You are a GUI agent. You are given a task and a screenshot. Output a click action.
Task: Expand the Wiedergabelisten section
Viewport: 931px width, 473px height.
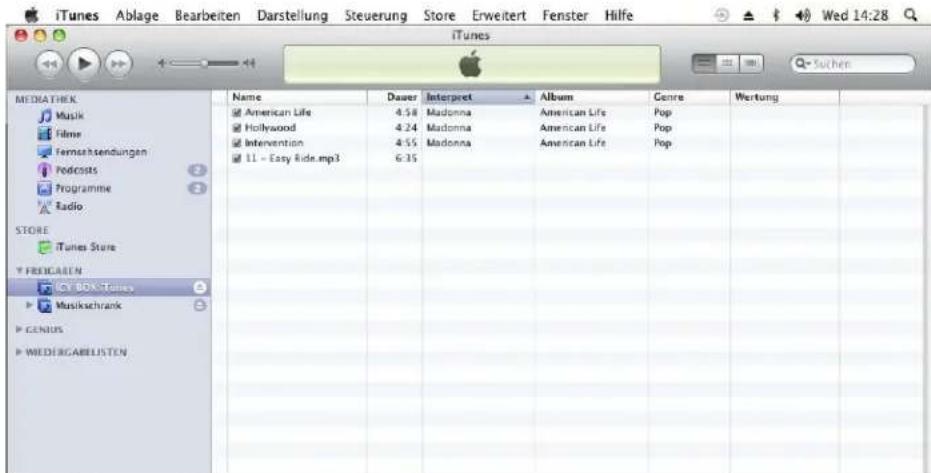coord(19,352)
